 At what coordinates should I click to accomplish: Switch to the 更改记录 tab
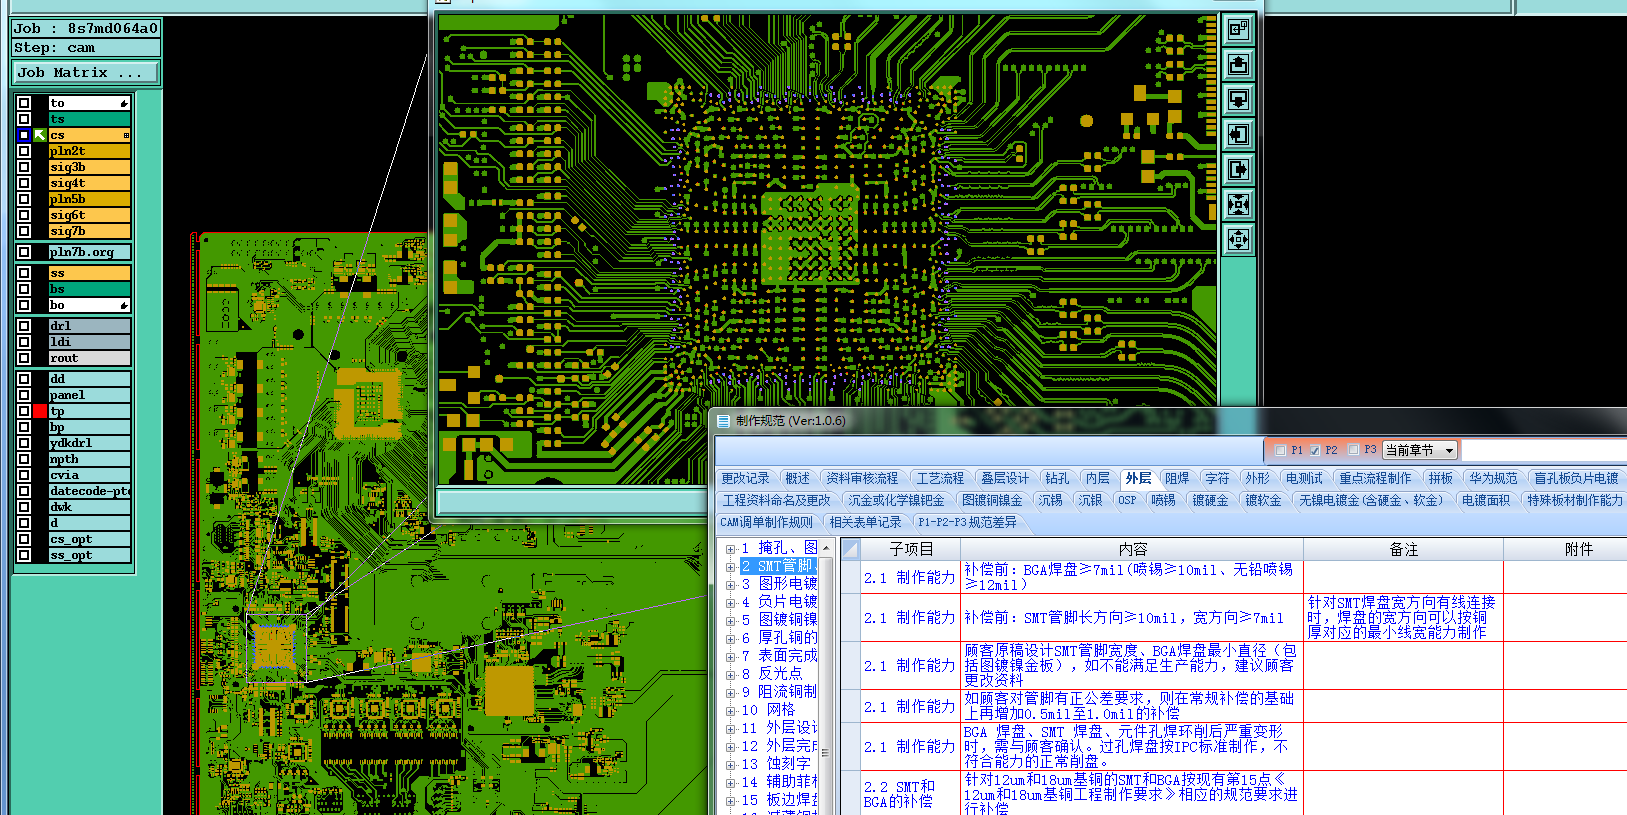tap(746, 479)
